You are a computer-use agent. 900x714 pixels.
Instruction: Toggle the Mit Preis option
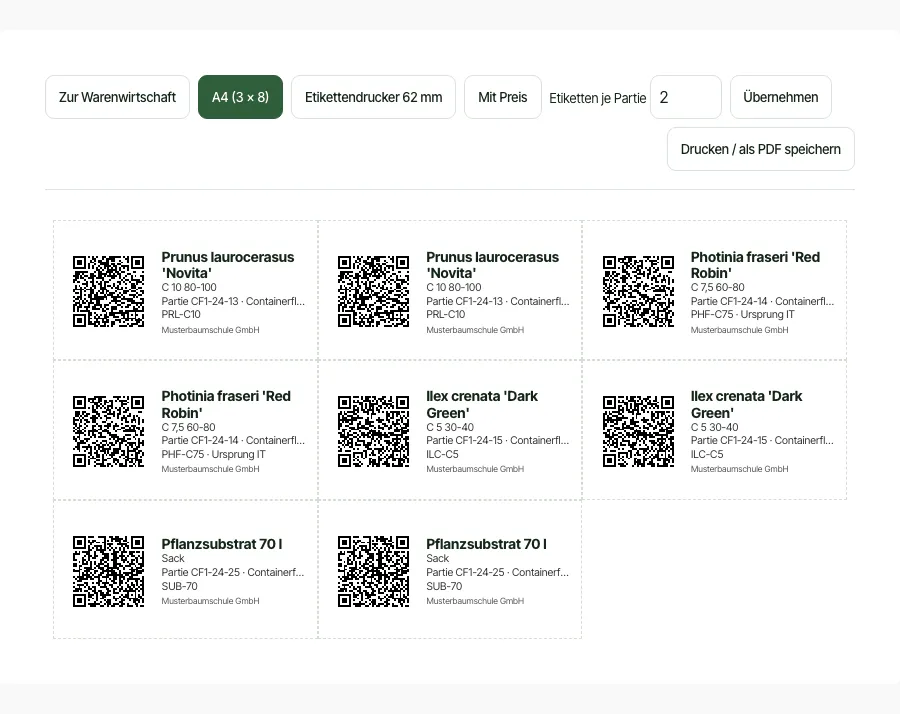[503, 97]
